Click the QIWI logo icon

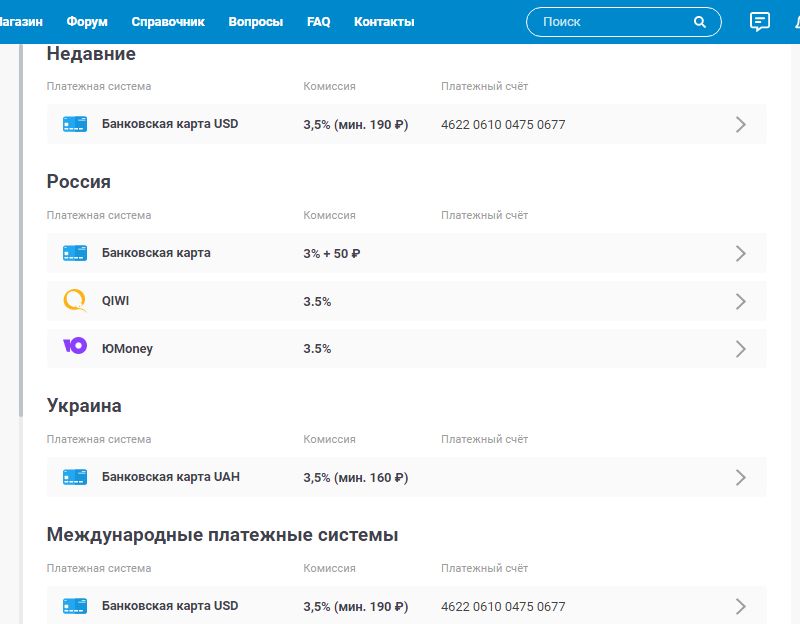pos(74,301)
